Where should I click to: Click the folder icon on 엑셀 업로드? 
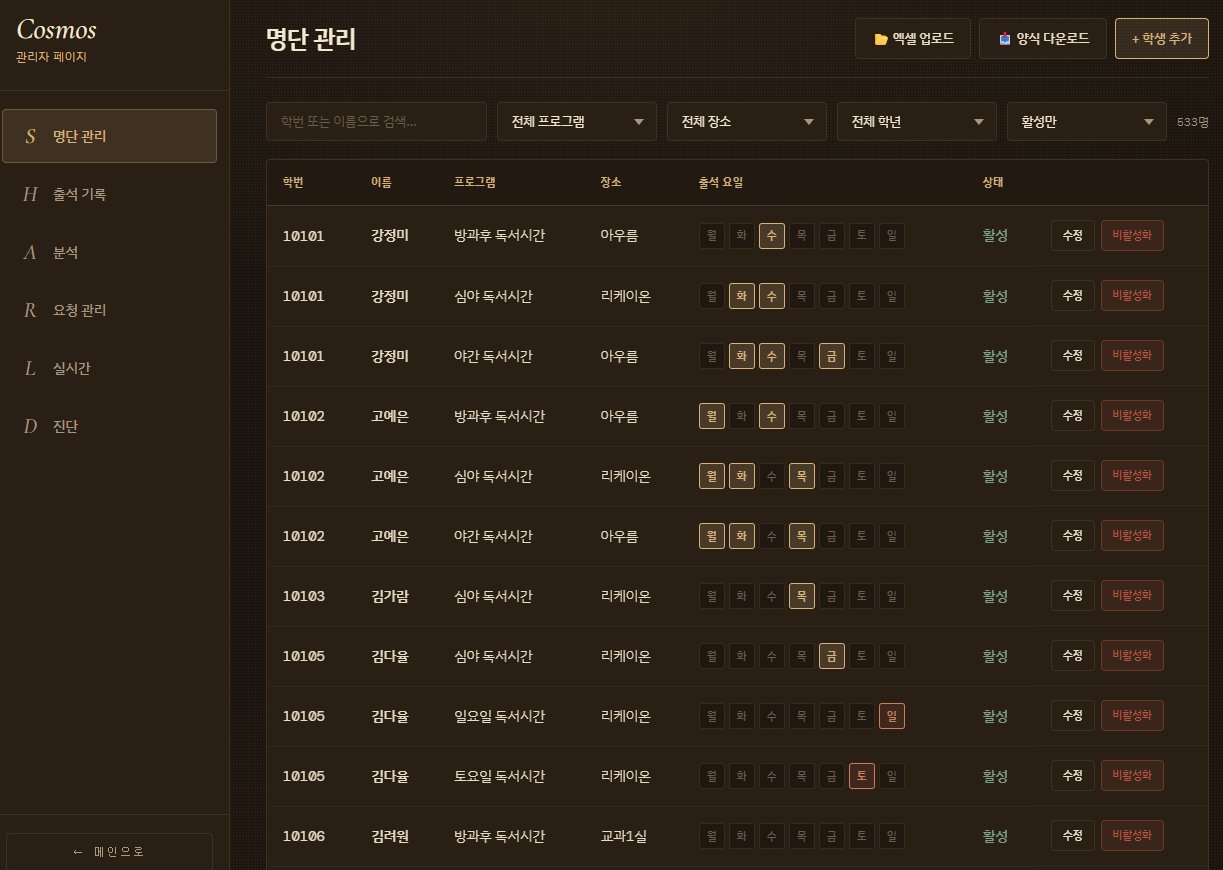[x=881, y=39]
